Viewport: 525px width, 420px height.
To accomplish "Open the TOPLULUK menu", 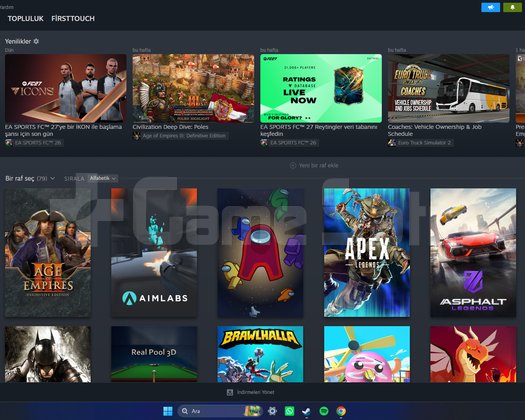I will click(x=25, y=19).
